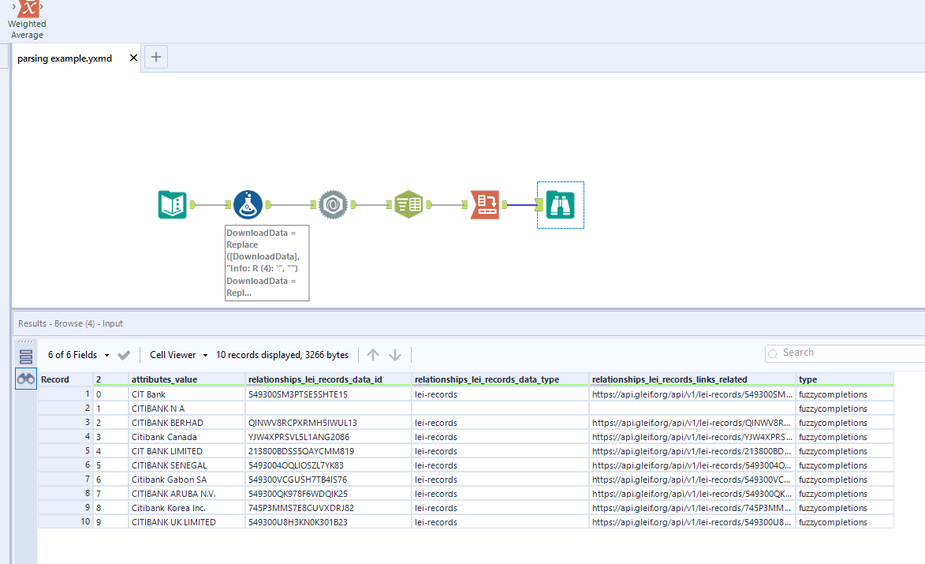Click the 10 records displayed status text

282,355
